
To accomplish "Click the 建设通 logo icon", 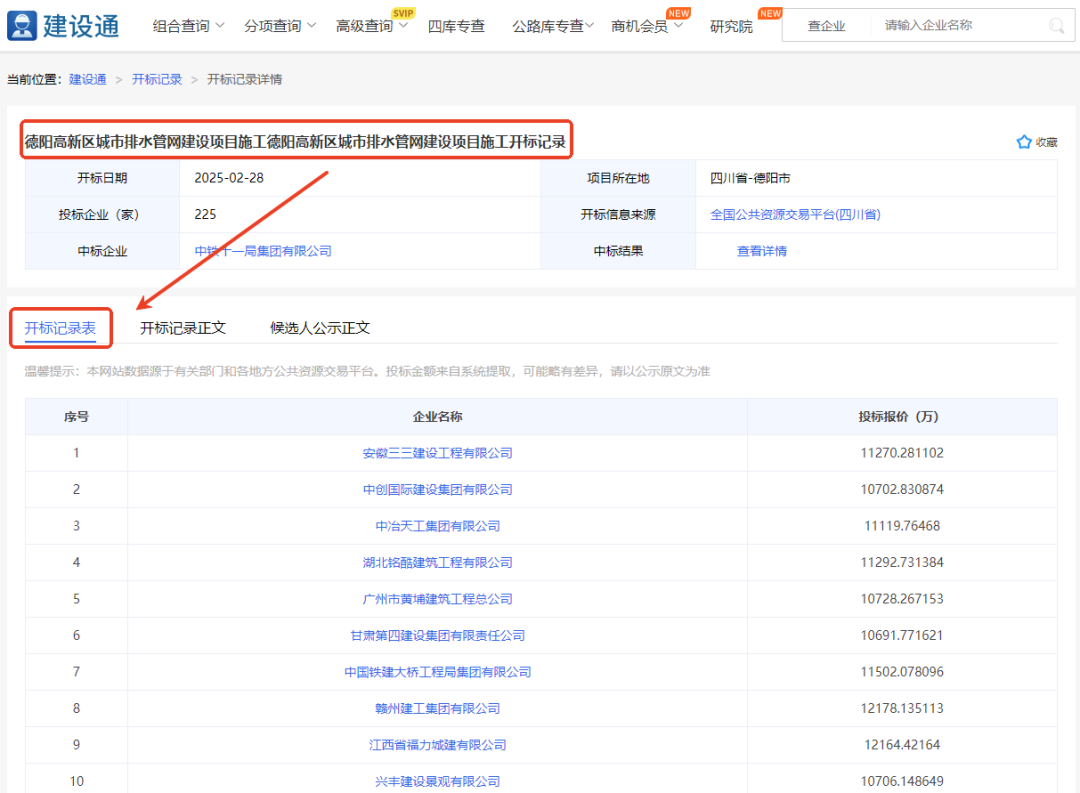I will tap(22, 26).
